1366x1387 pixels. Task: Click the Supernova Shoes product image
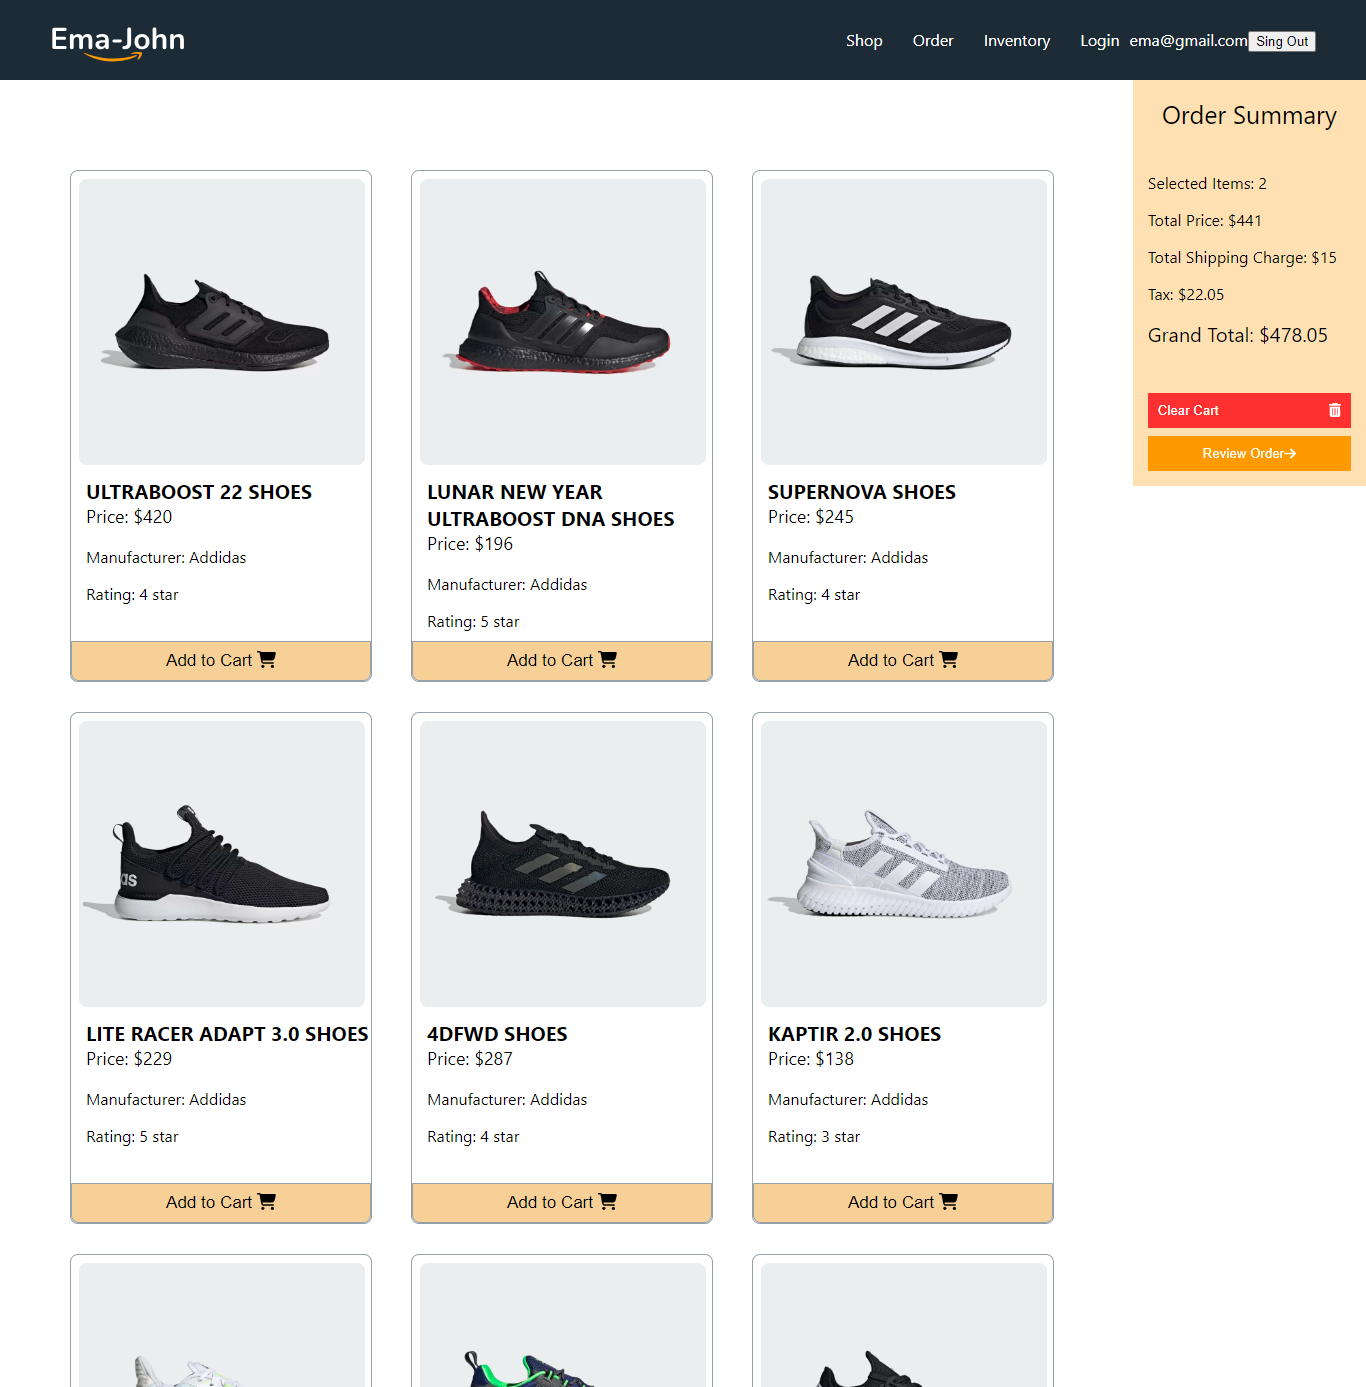[x=904, y=322]
